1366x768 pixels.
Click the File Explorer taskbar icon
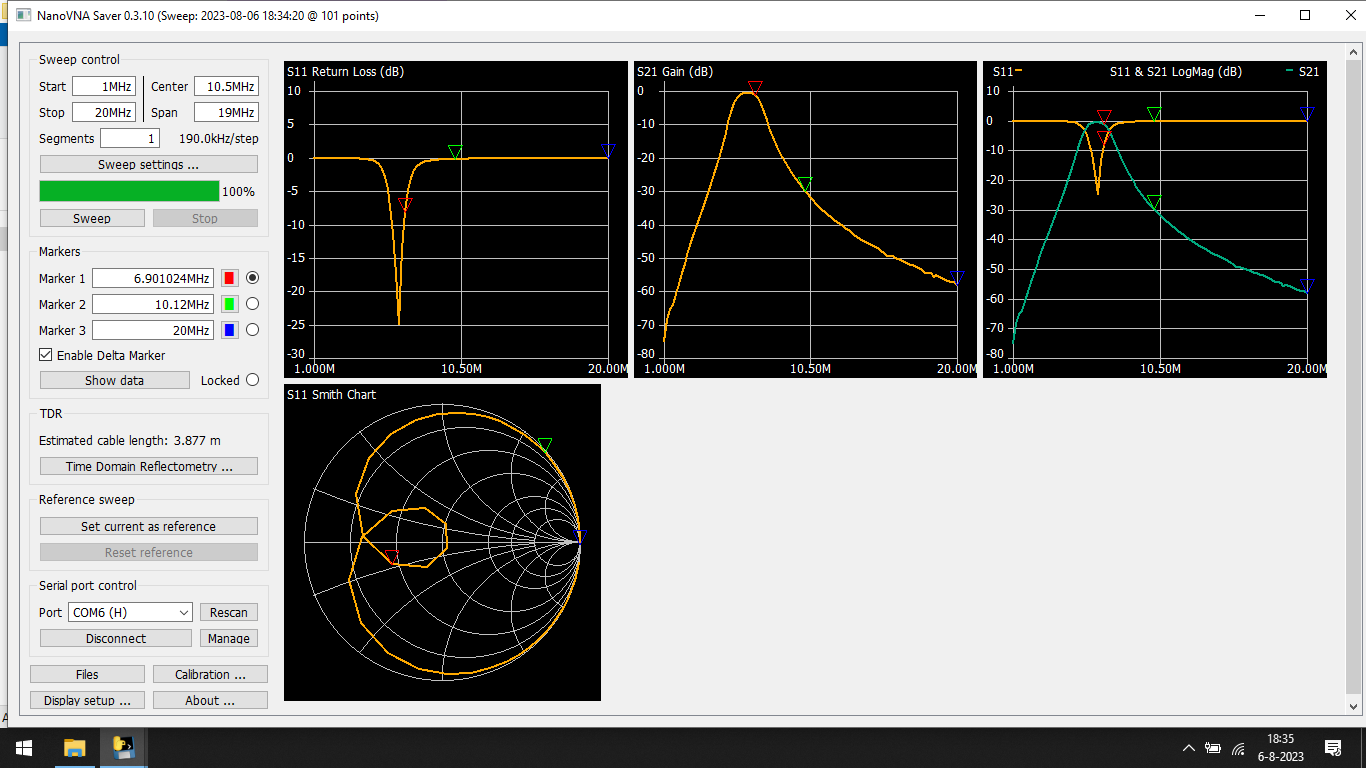(75, 747)
